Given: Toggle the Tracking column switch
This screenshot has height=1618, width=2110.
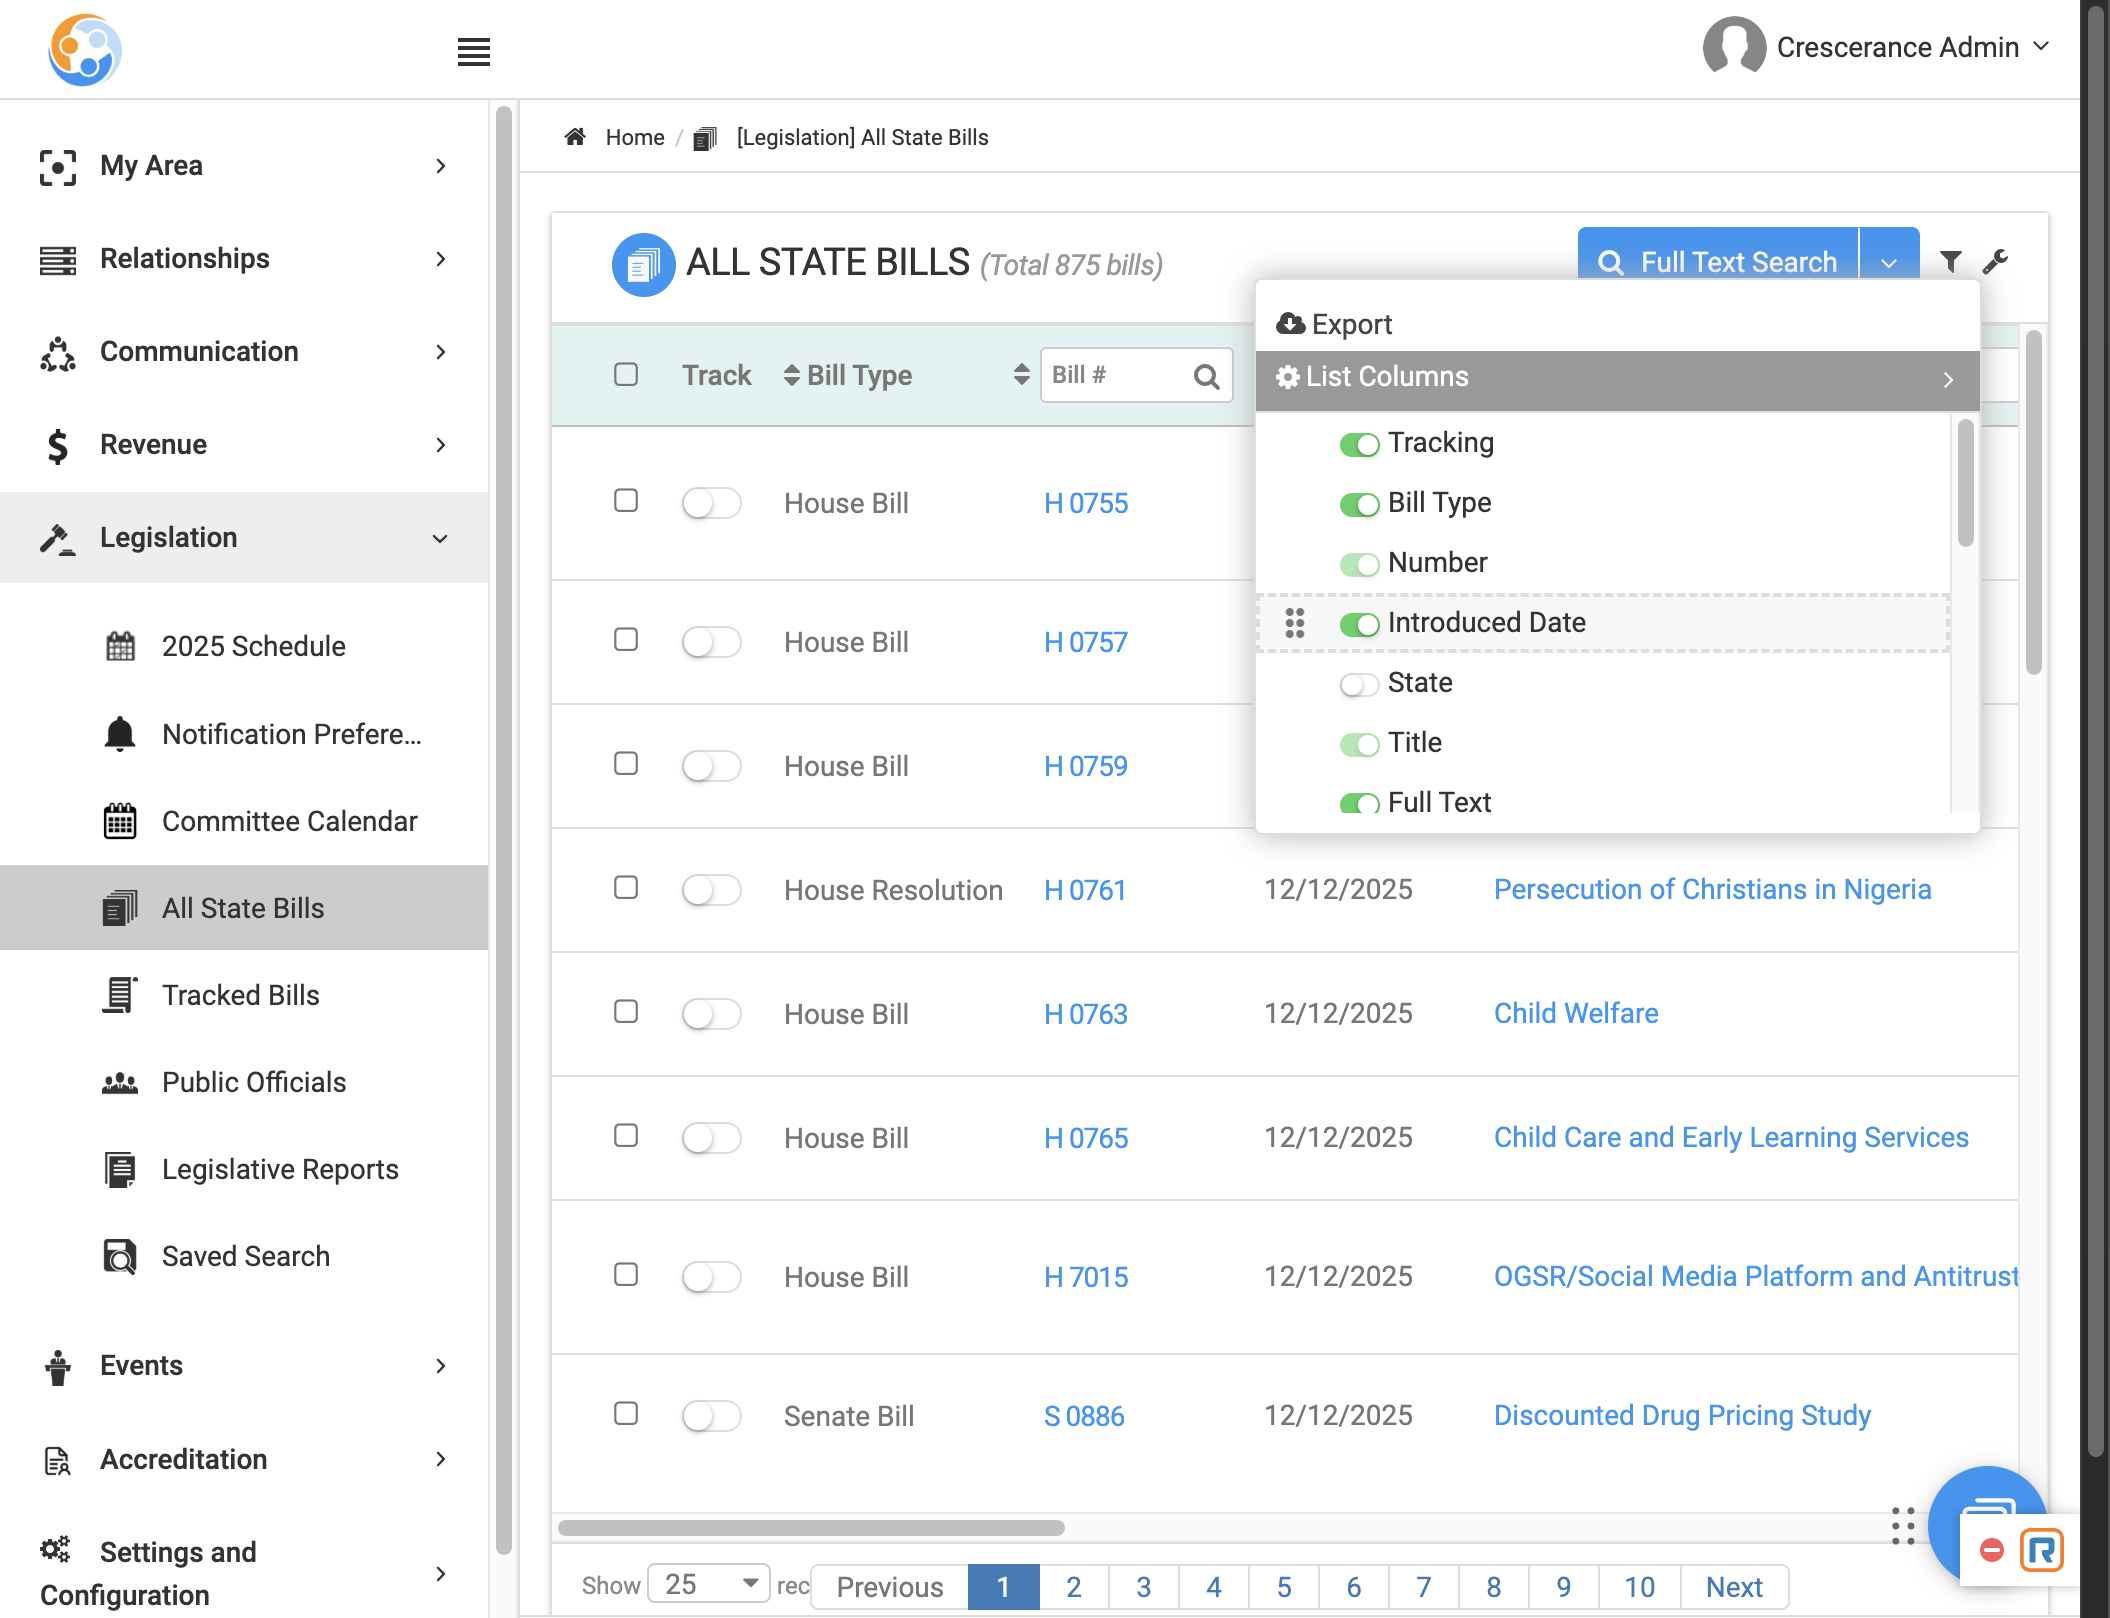Looking at the screenshot, I should tap(1360, 444).
